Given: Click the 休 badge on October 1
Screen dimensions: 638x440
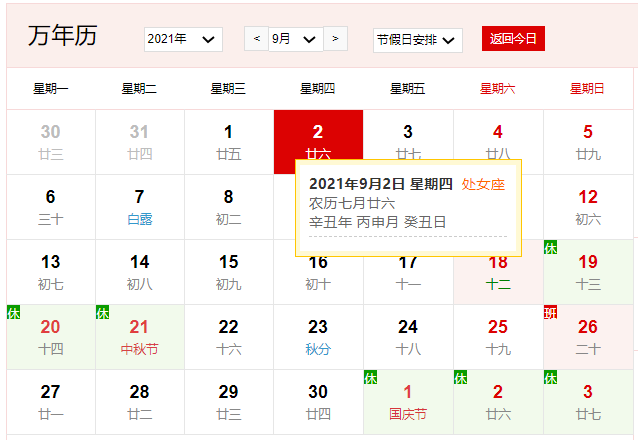Looking at the screenshot, I should pos(371,378).
